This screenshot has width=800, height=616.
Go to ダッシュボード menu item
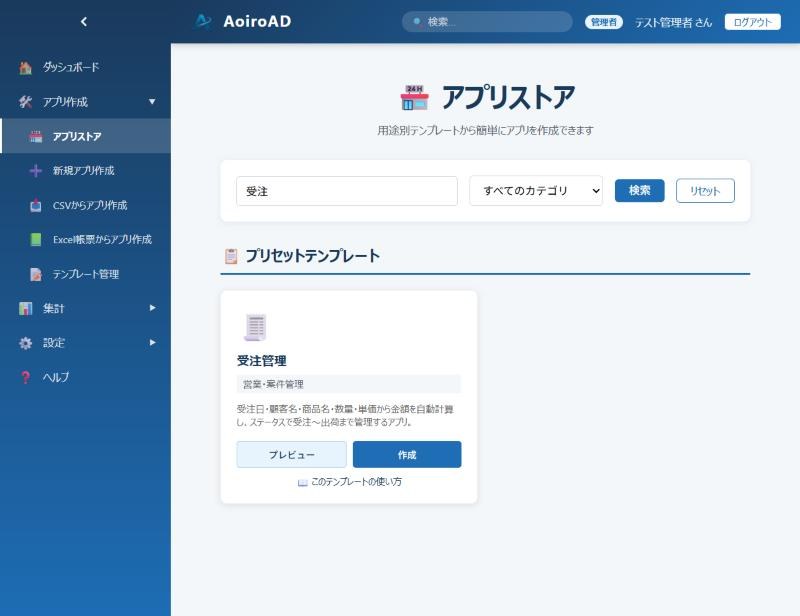tap(85, 67)
